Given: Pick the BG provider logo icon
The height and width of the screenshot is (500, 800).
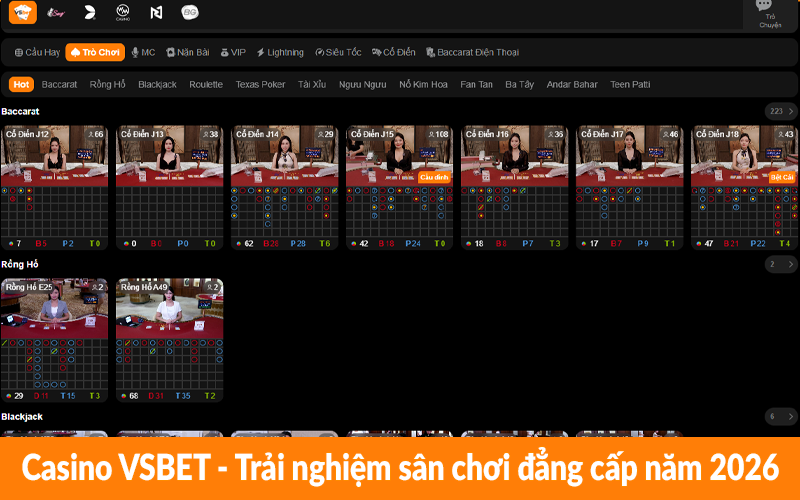Looking at the screenshot, I should tap(190, 12).
